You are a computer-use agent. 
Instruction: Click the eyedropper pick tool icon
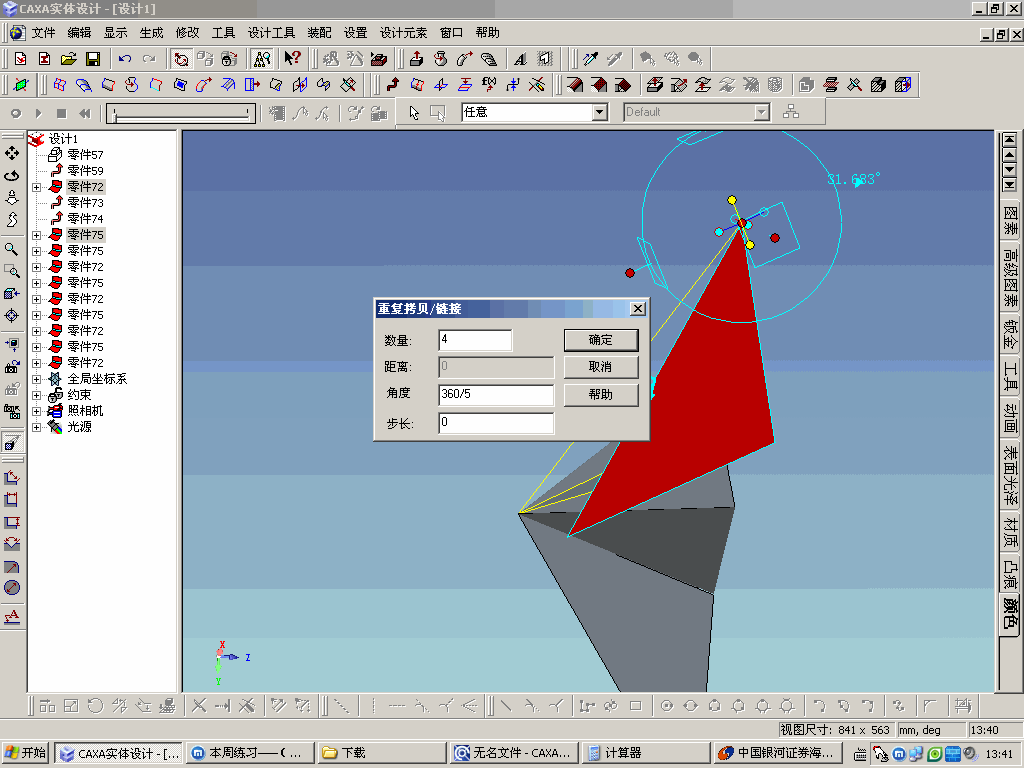pyautogui.click(x=591, y=59)
